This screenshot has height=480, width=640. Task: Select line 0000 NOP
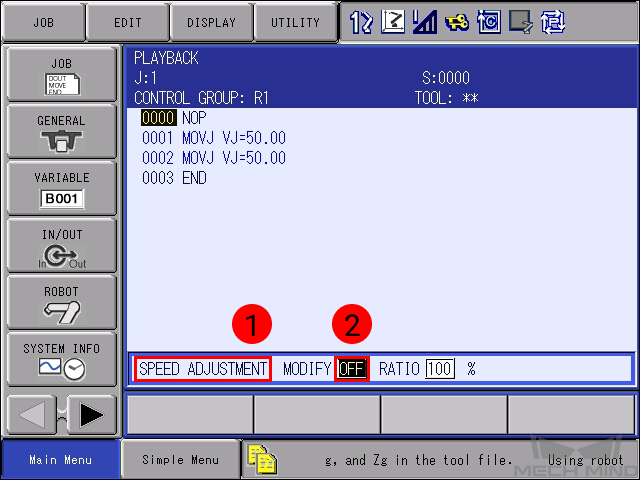click(x=174, y=118)
